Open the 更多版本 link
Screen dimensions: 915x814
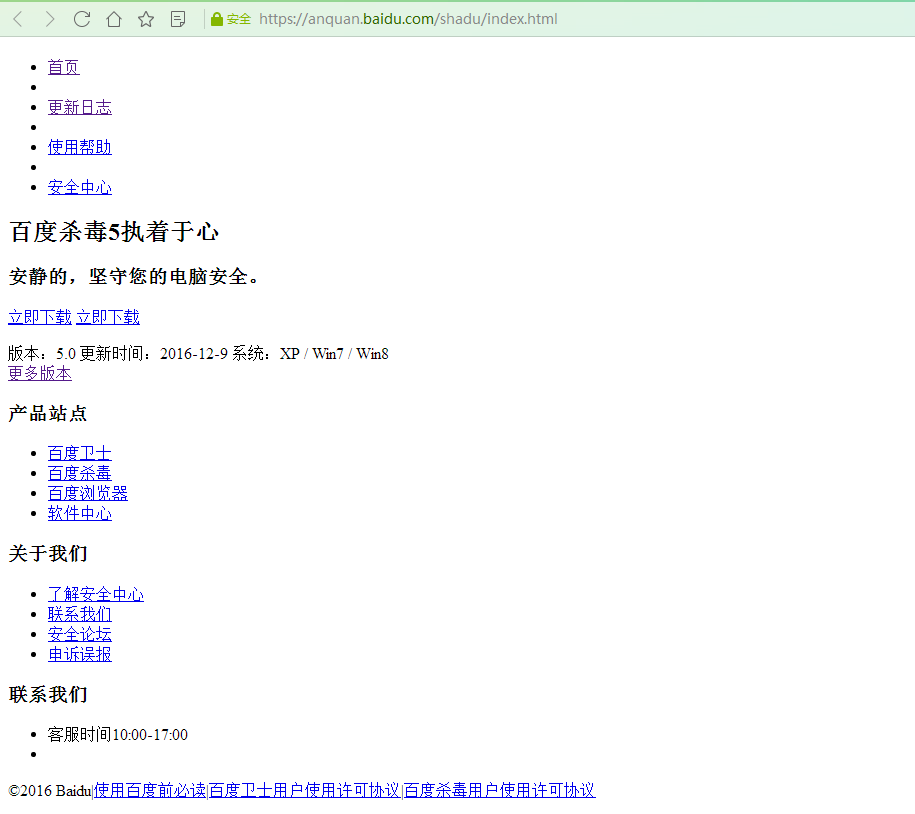tap(40, 373)
